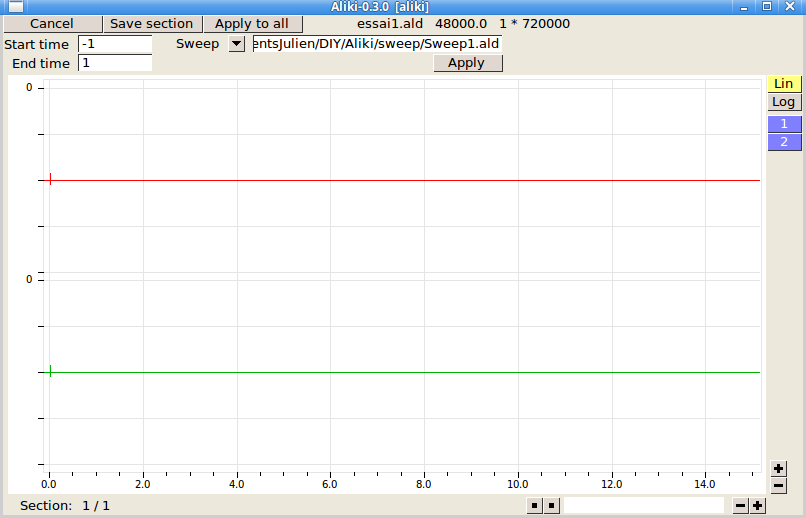Click the second square scroll button
806x518 pixels.
[552, 506]
